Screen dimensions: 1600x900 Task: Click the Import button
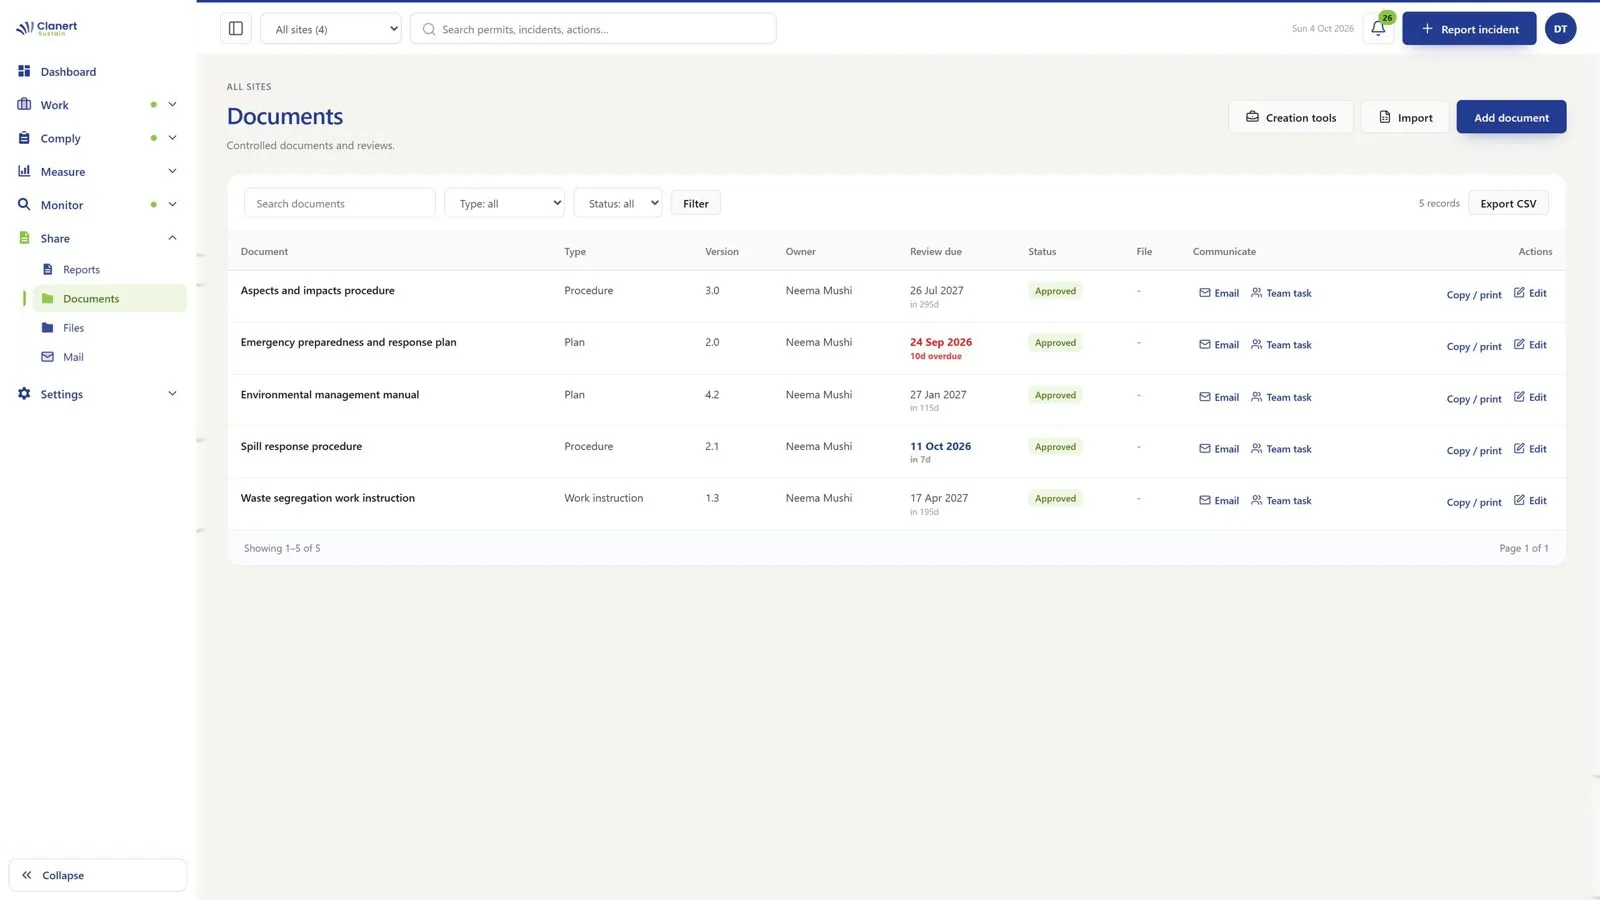[x=1405, y=117]
